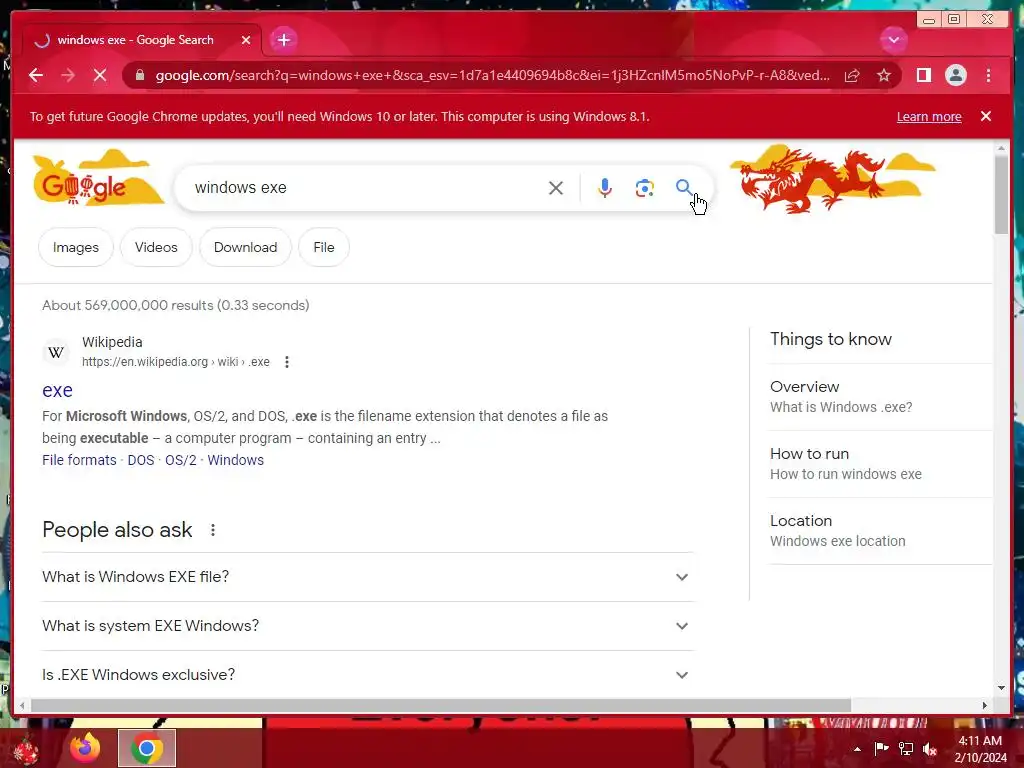The image size is (1024, 768).
Task: Open the 'People also ask' options menu
Action: click(213, 530)
